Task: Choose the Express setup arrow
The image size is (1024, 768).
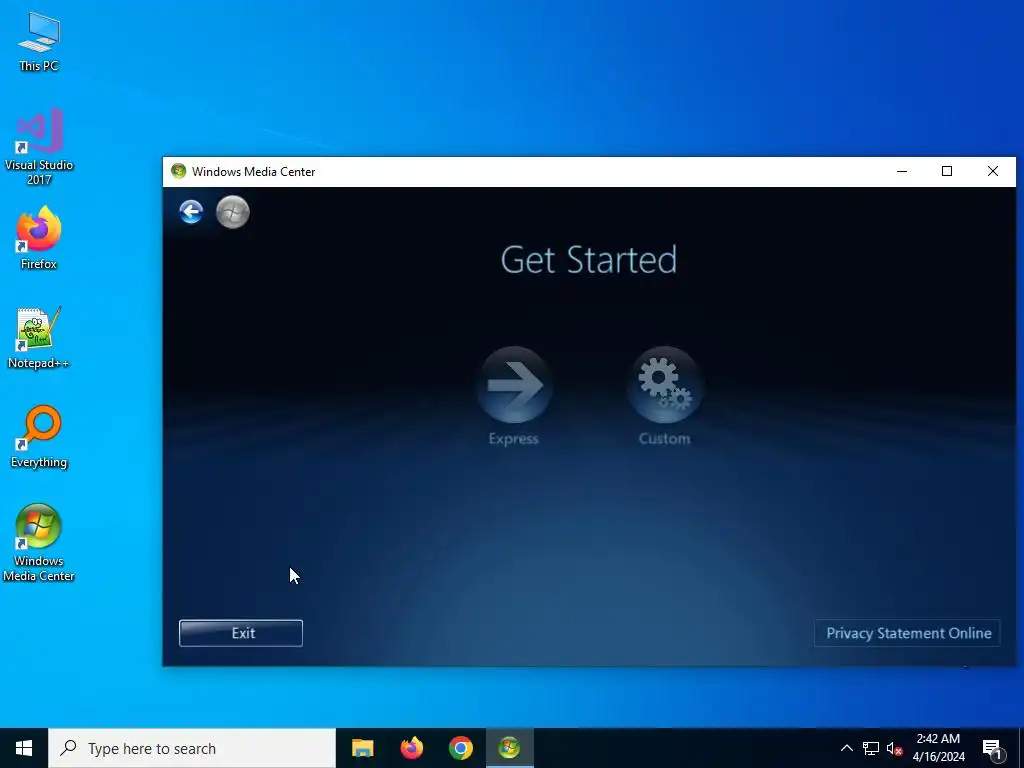Action: pyautogui.click(x=514, y=385)
